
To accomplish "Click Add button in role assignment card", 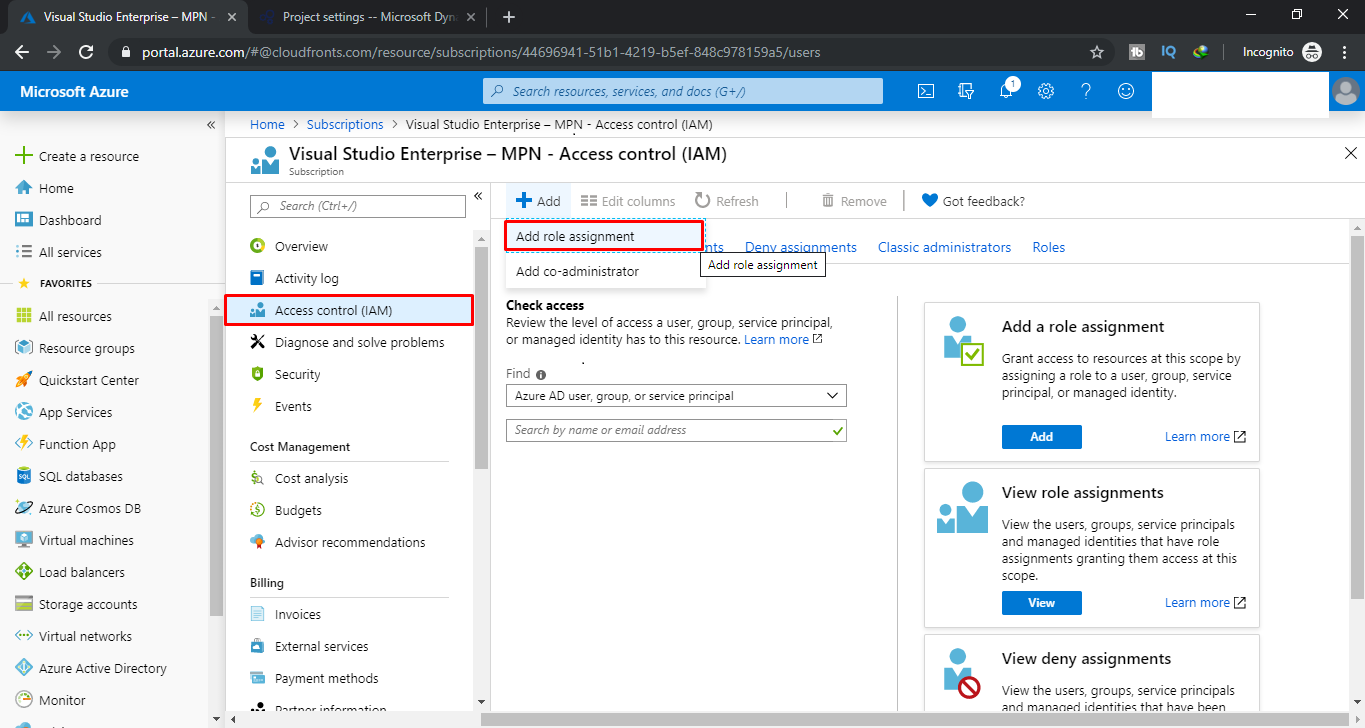I will [1041, 437].
